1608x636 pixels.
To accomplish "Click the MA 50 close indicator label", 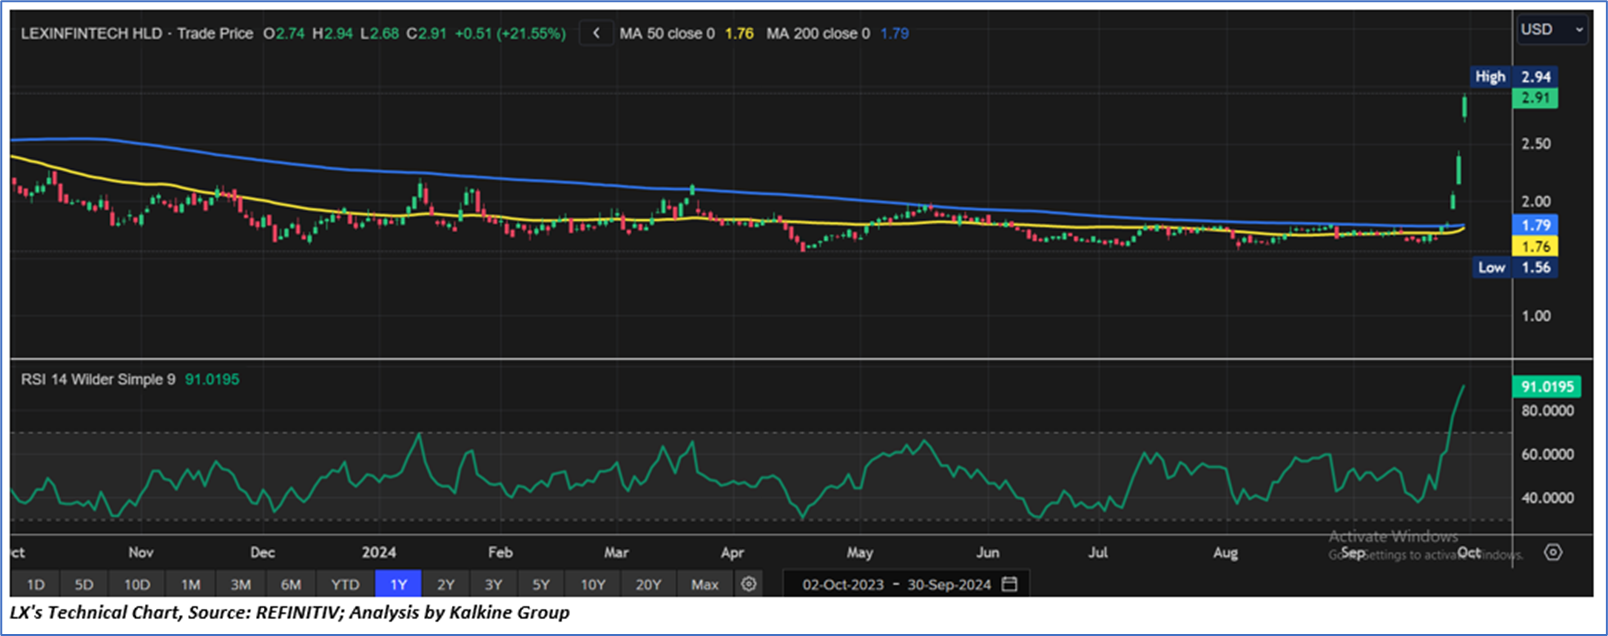I will [667, 33].
